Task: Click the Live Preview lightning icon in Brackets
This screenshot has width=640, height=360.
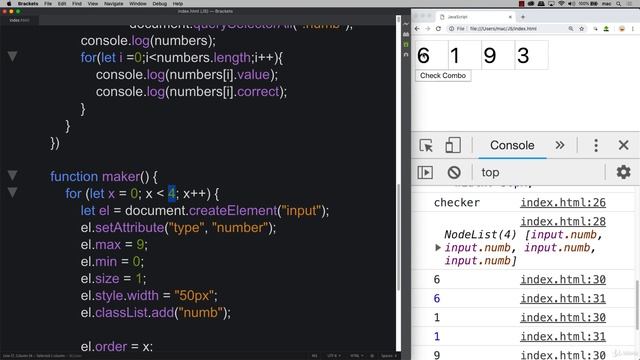Action: pyautogui.click(x=406, y=24)
